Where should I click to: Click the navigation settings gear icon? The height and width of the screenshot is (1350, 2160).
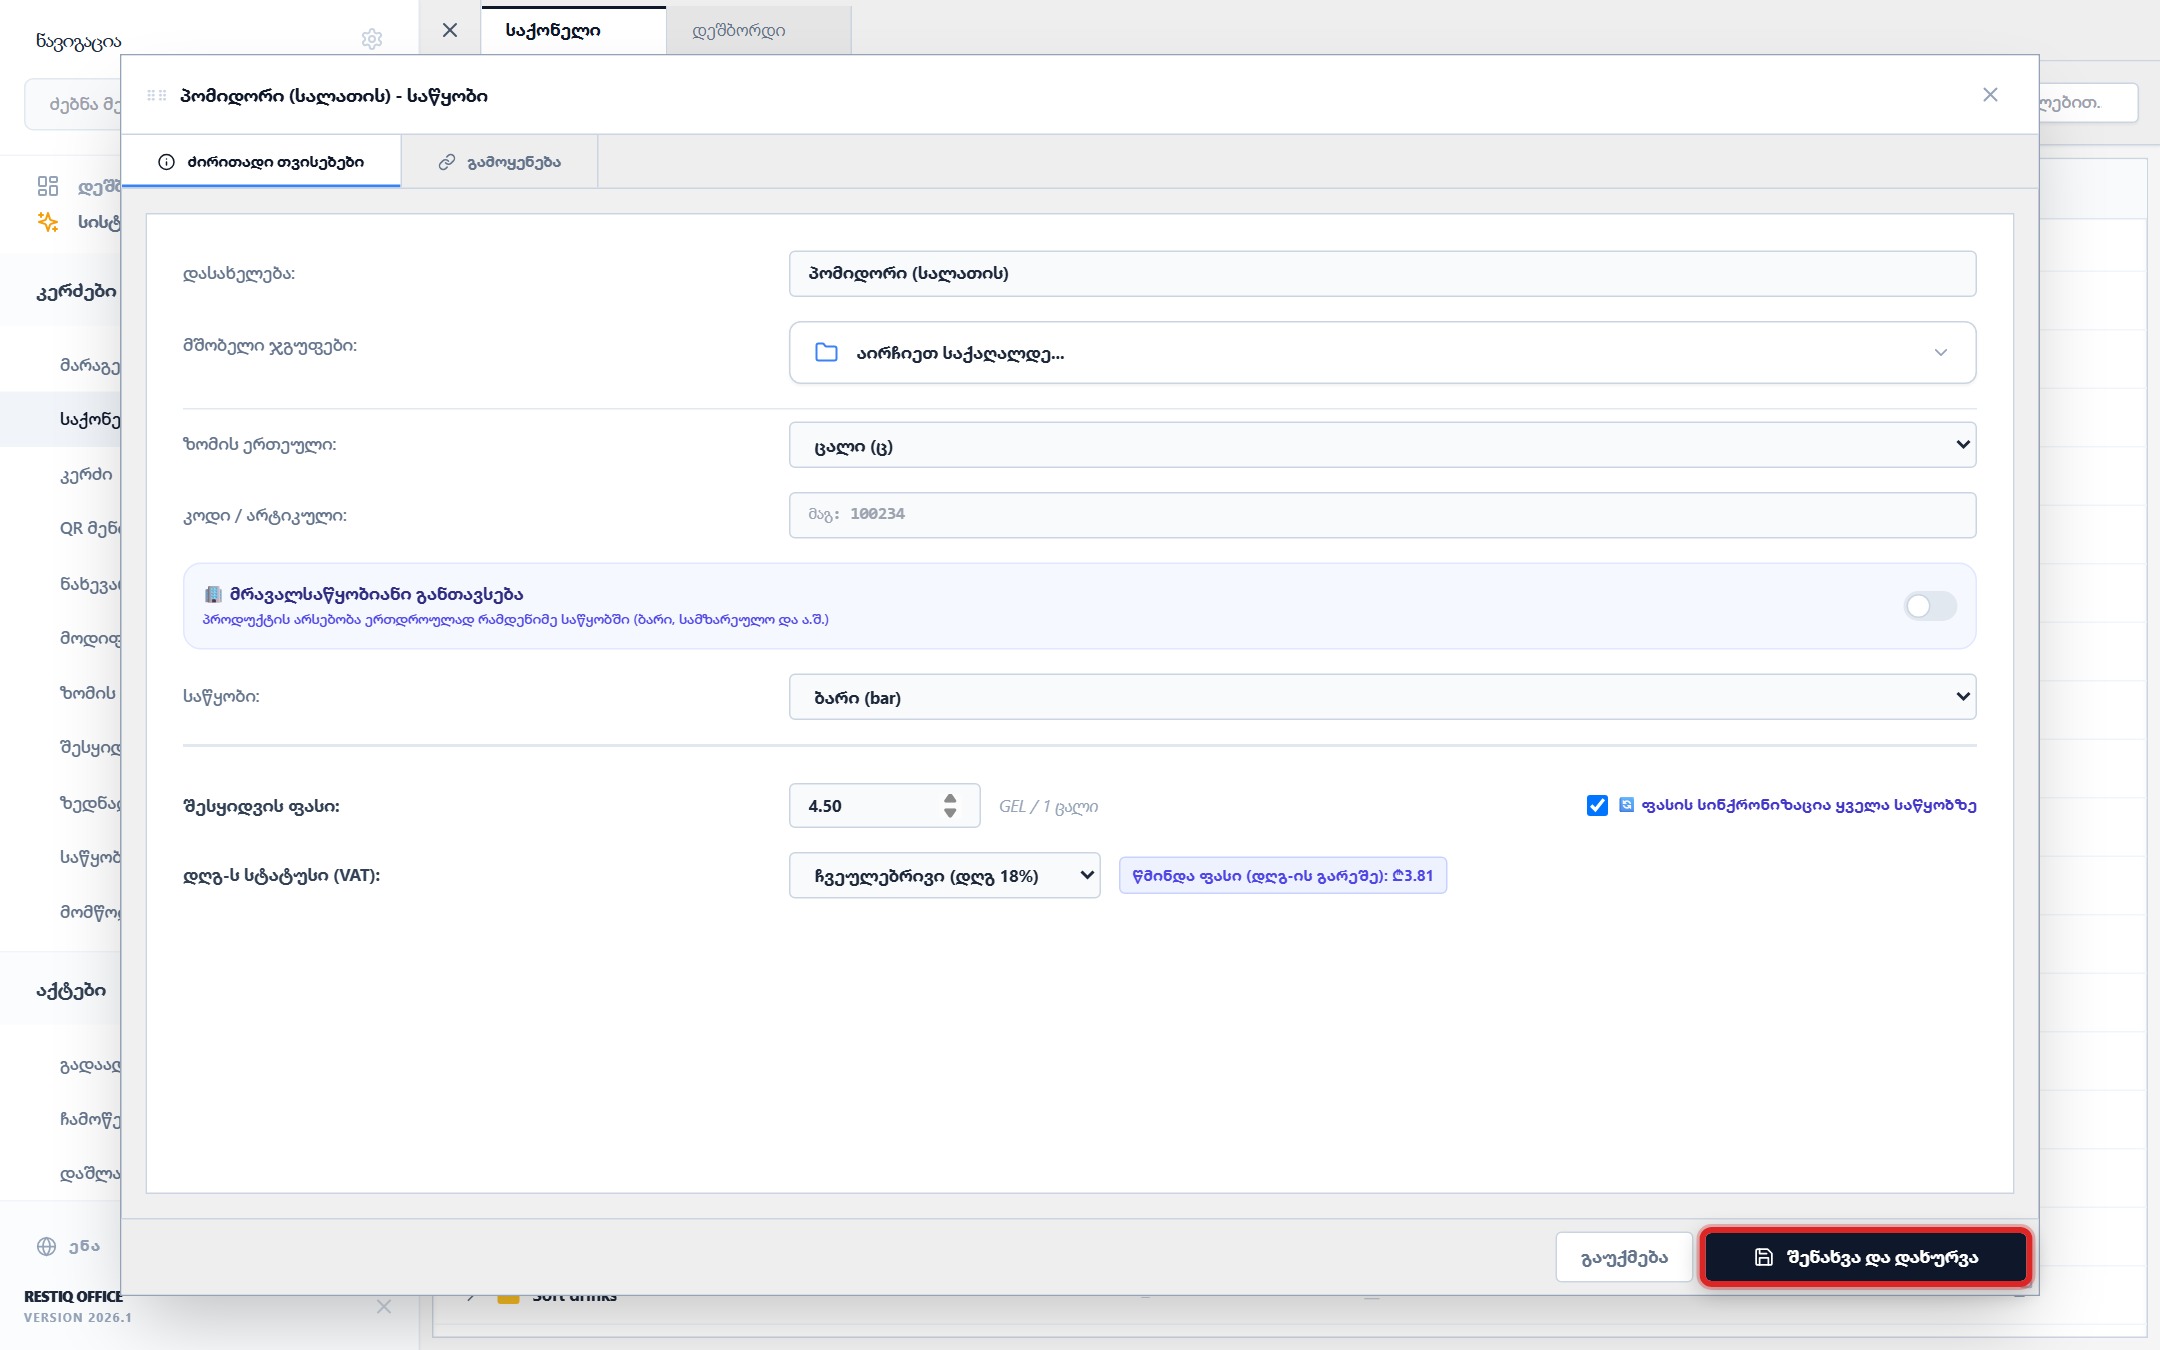(372, 39)
